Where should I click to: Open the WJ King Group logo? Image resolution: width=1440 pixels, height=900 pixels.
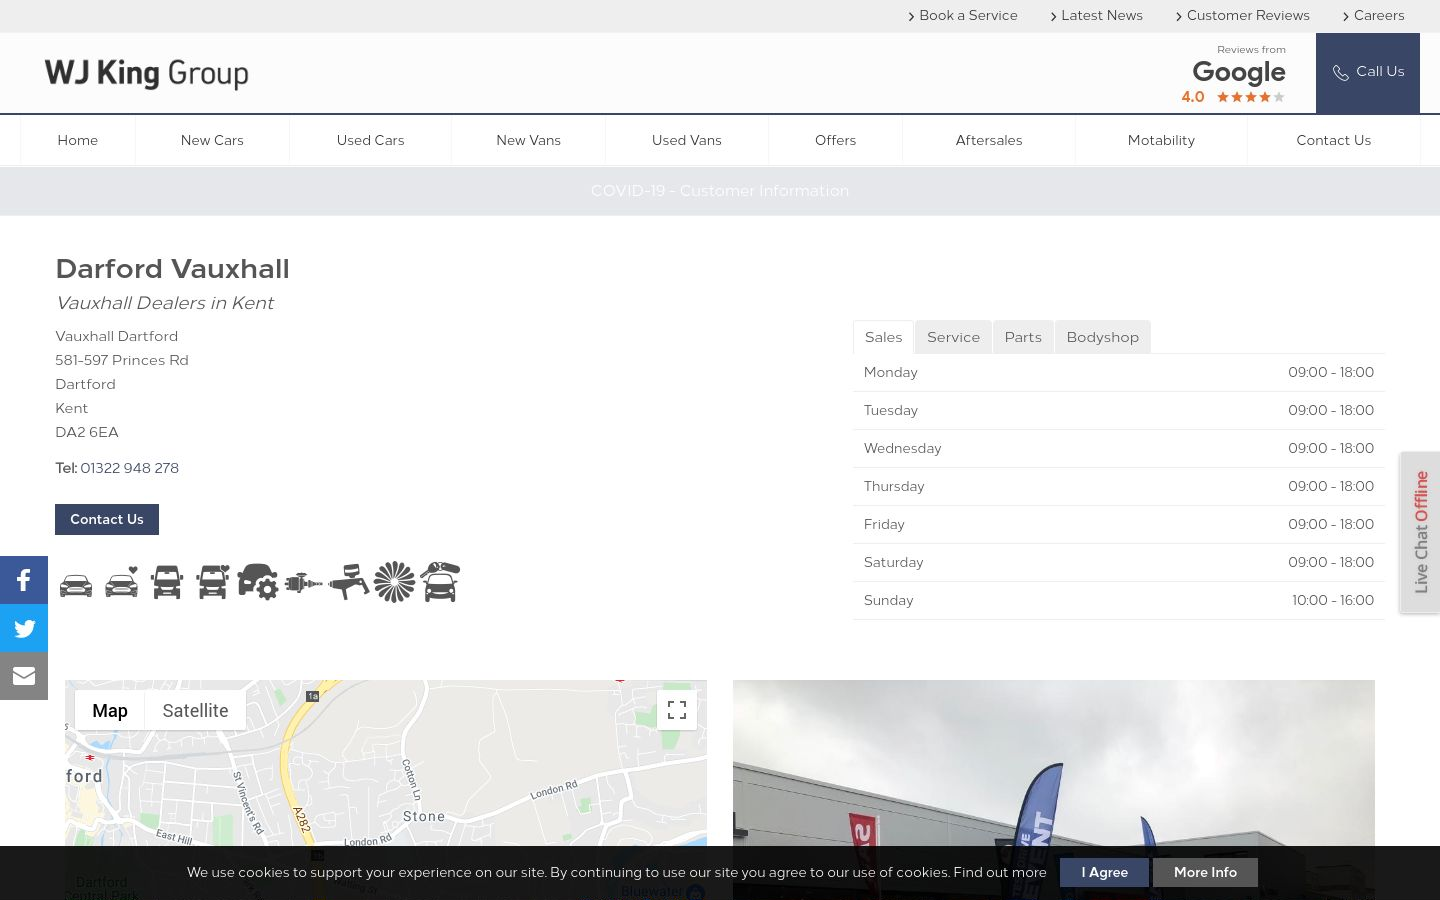147,73
